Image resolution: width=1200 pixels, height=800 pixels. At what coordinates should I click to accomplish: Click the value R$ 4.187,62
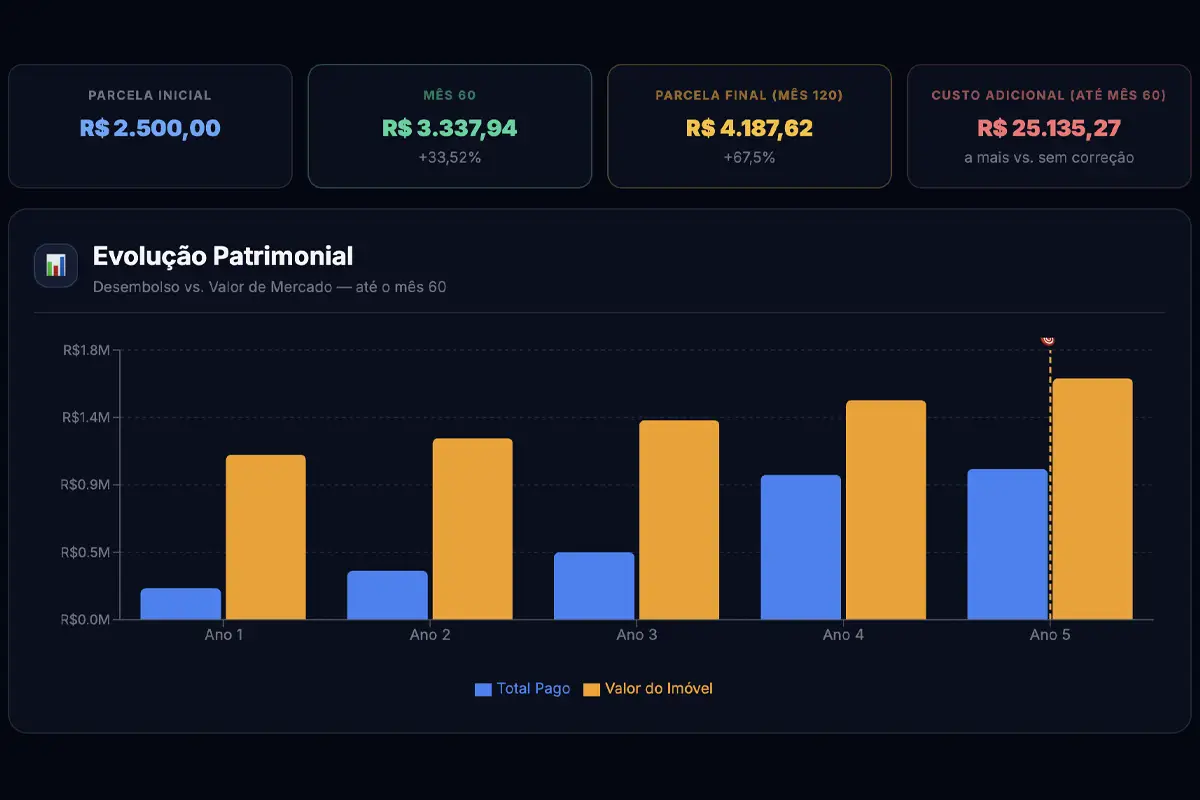(x=750, y=128)
